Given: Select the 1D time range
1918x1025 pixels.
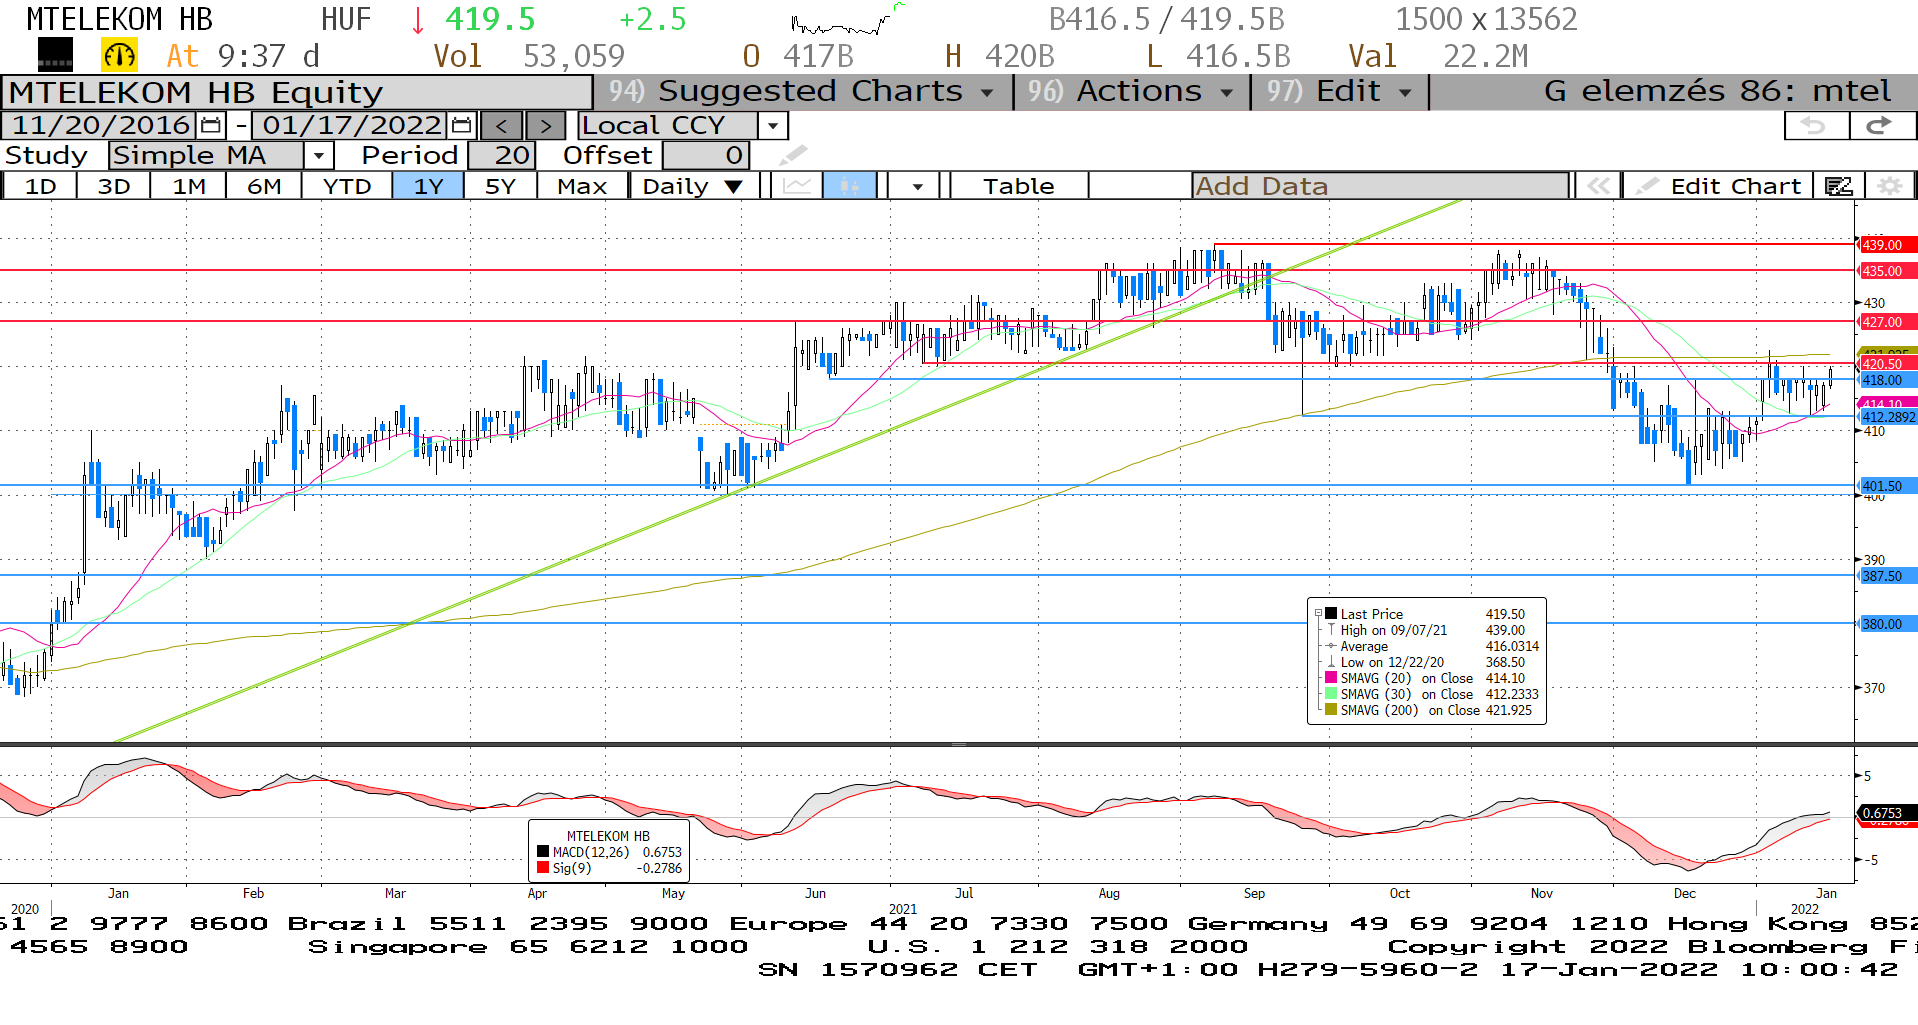Looking at the screenshot, I should (40, 186).
